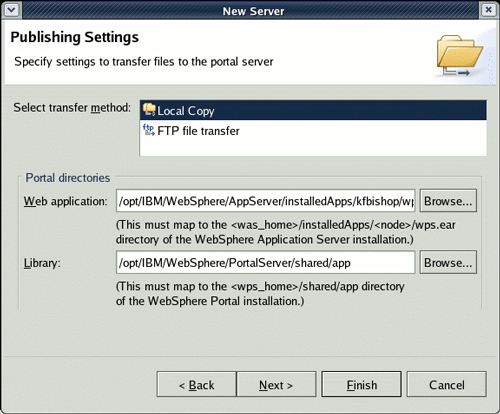The image size is (500, 414).
Task: Close the New Server dialog
Action: pos(488,10)
